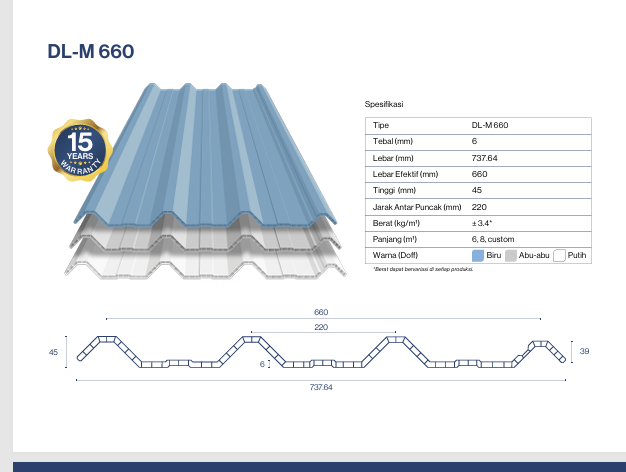Click the blue Biru color swatch
This screenshot has height=472, width=626.
(477, 256)
